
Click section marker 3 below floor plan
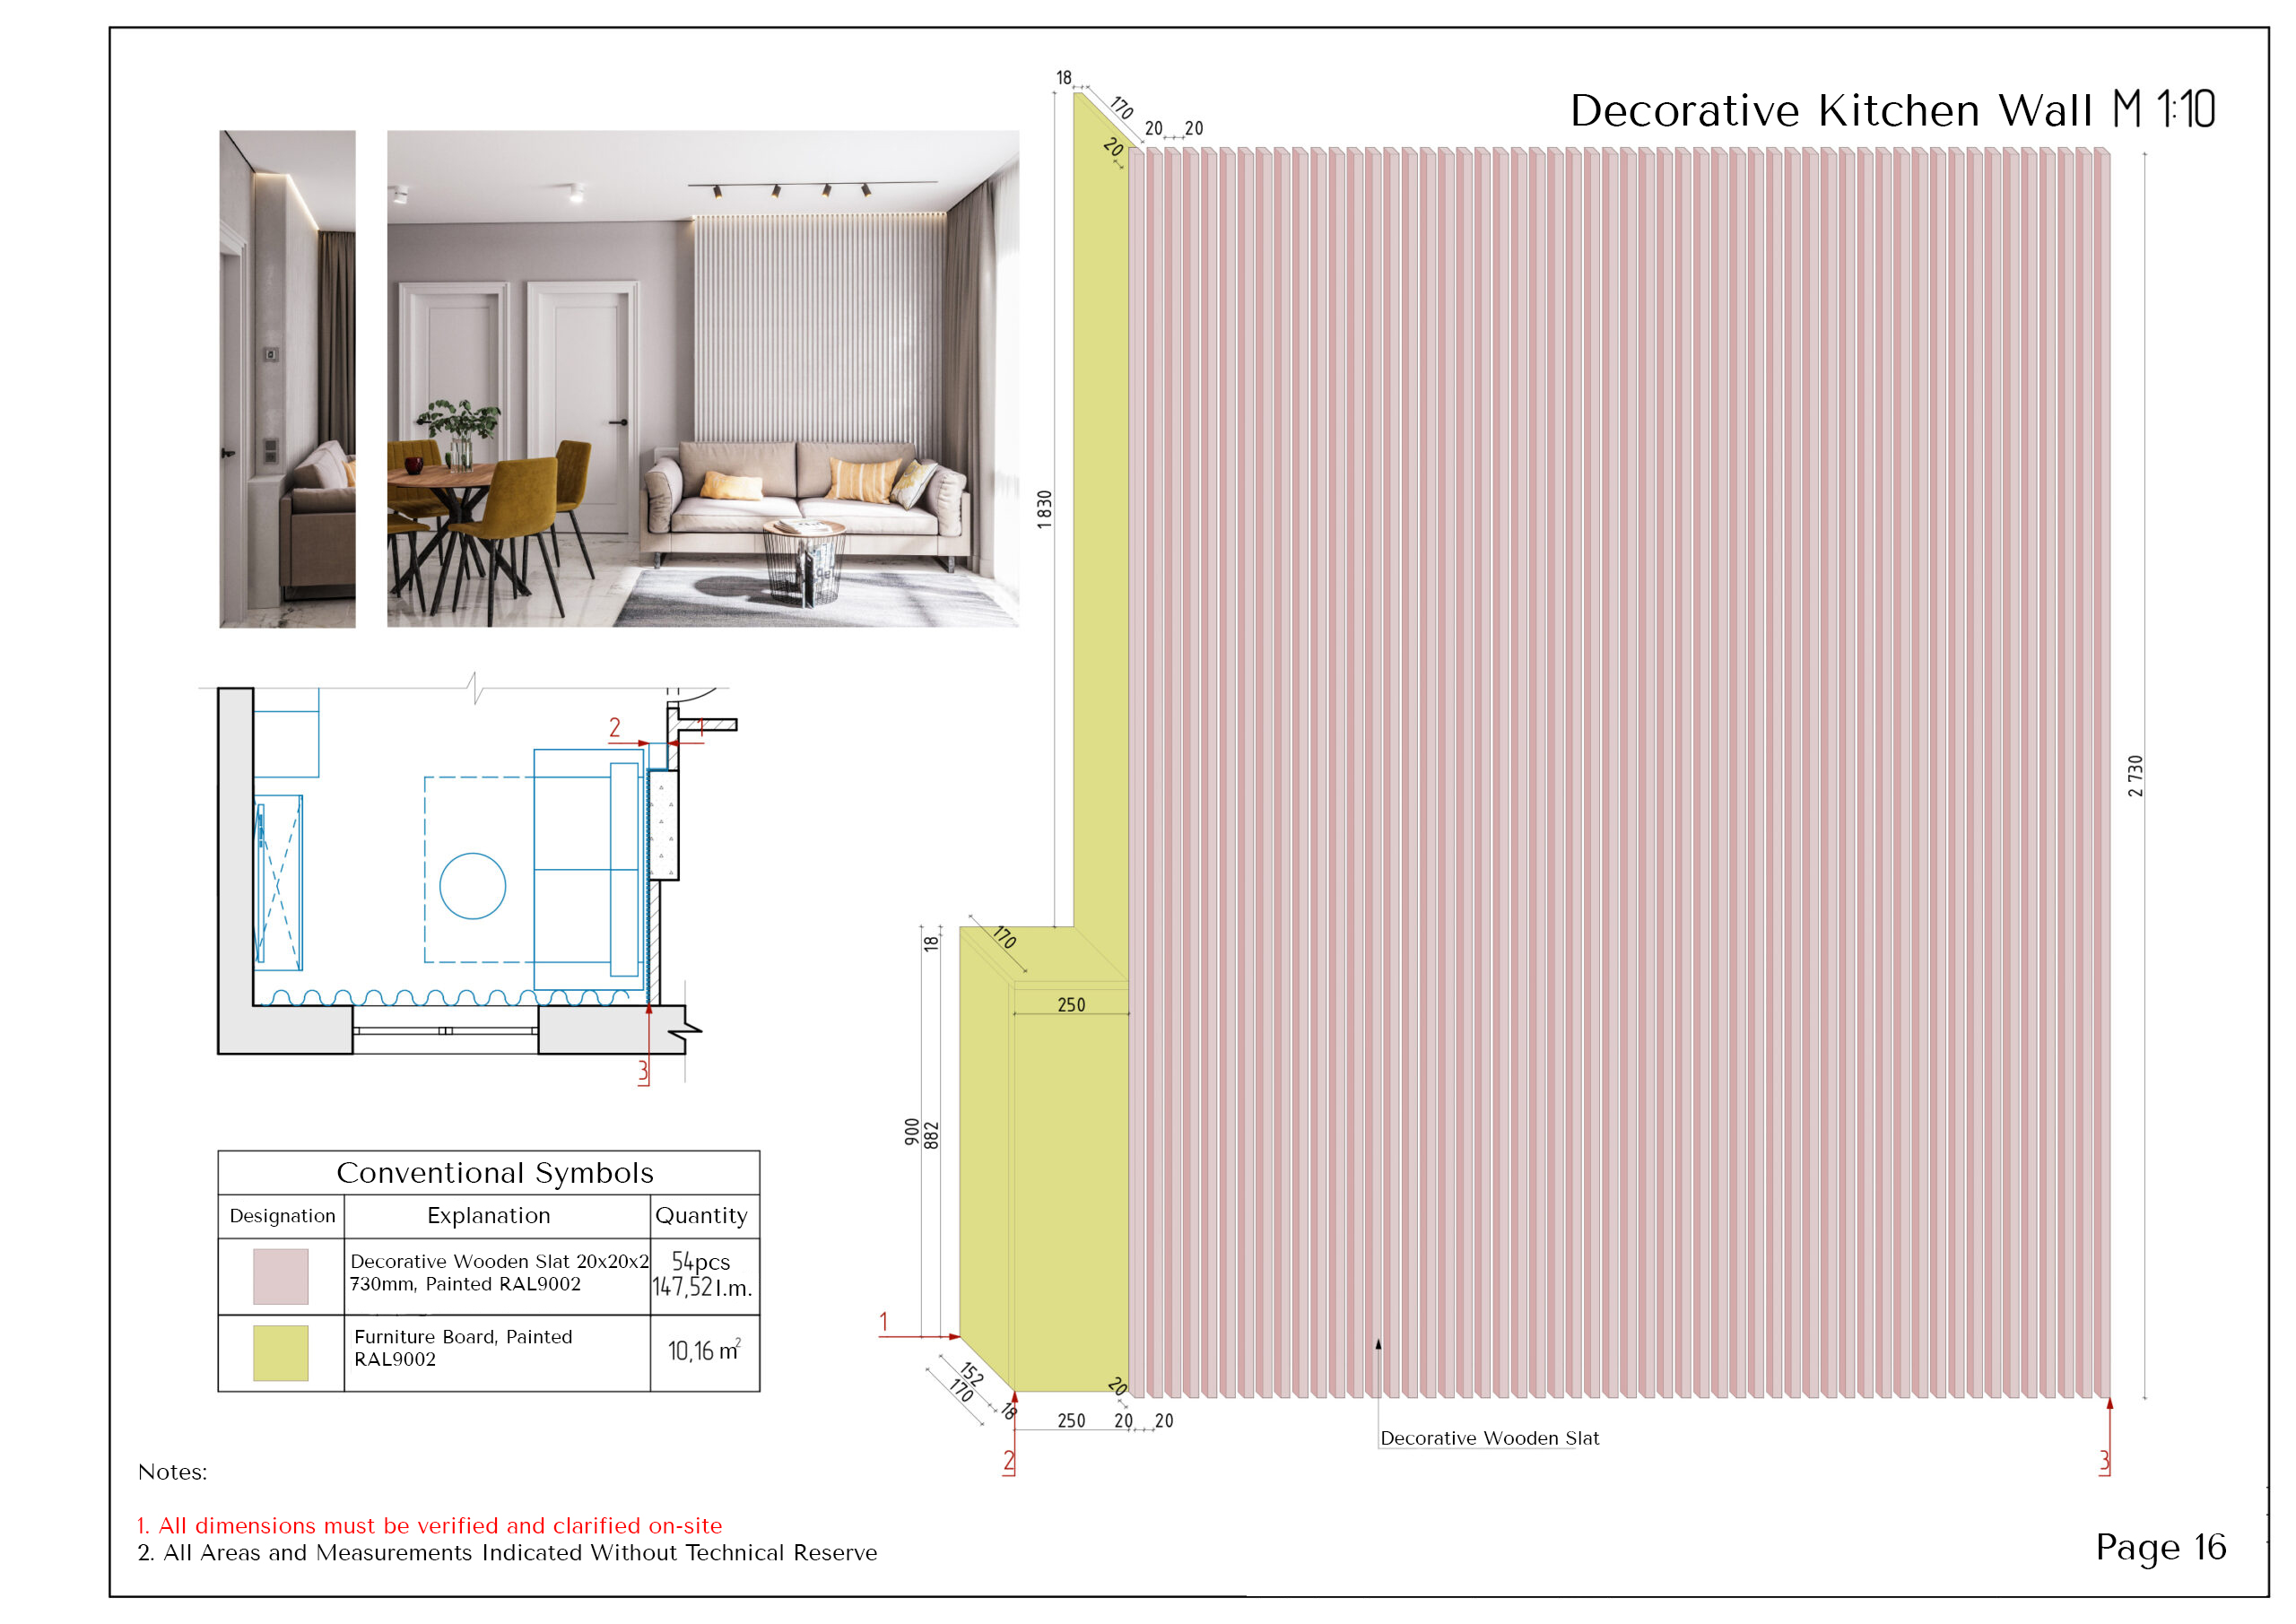click(x=643, y=1072)
